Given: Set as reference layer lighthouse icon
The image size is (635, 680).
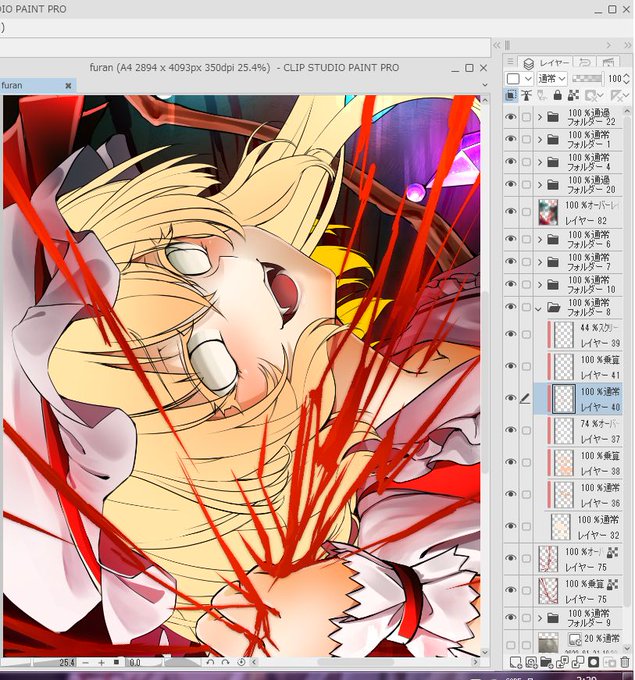Looking at the screenshot, I should point(526,95).
